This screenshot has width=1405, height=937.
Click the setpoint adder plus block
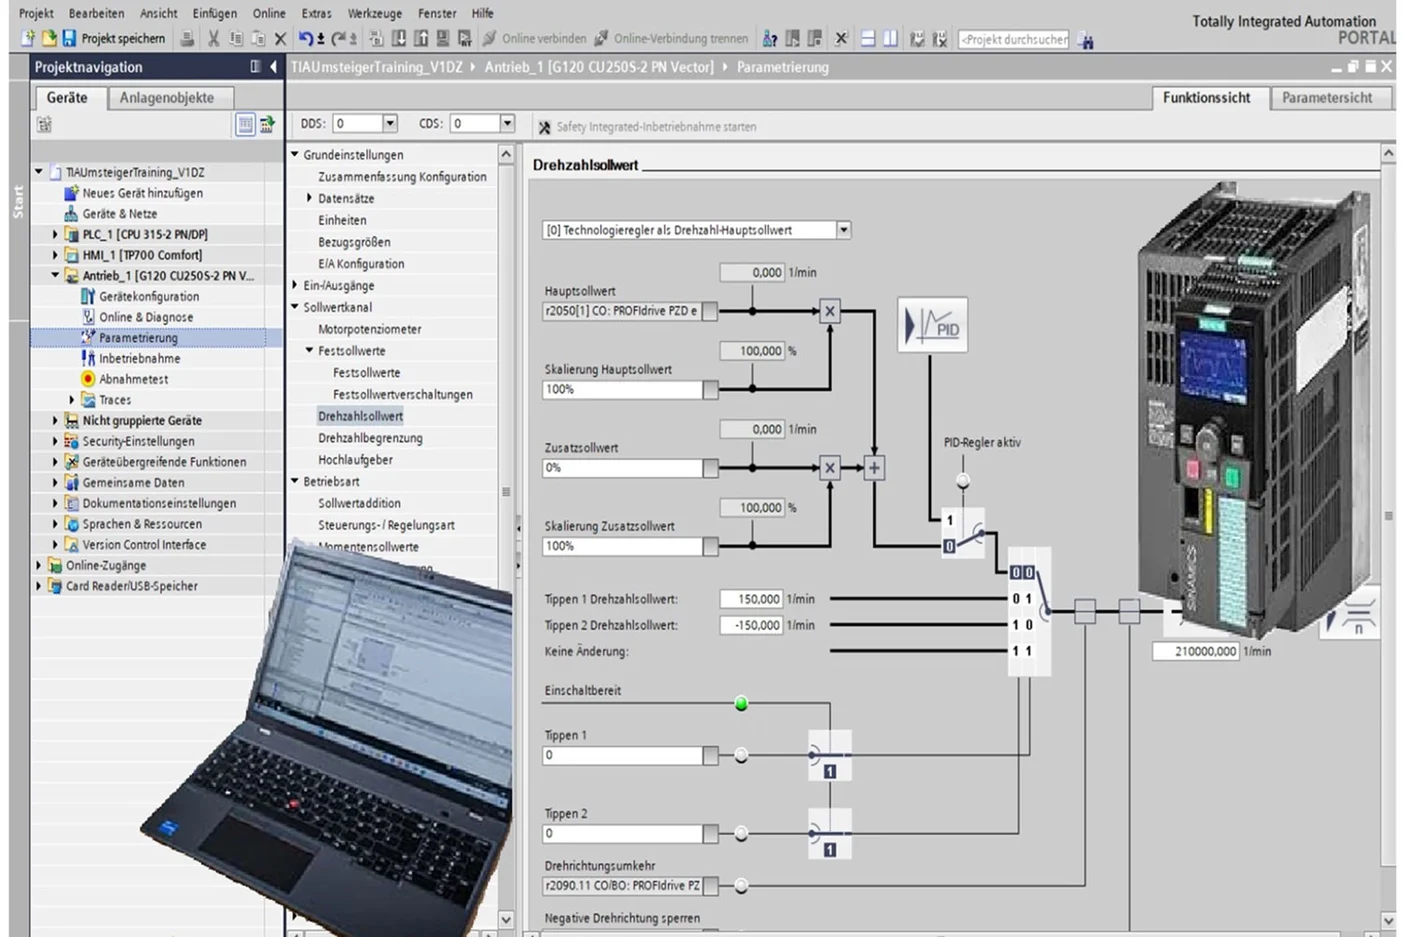(874, 468)
